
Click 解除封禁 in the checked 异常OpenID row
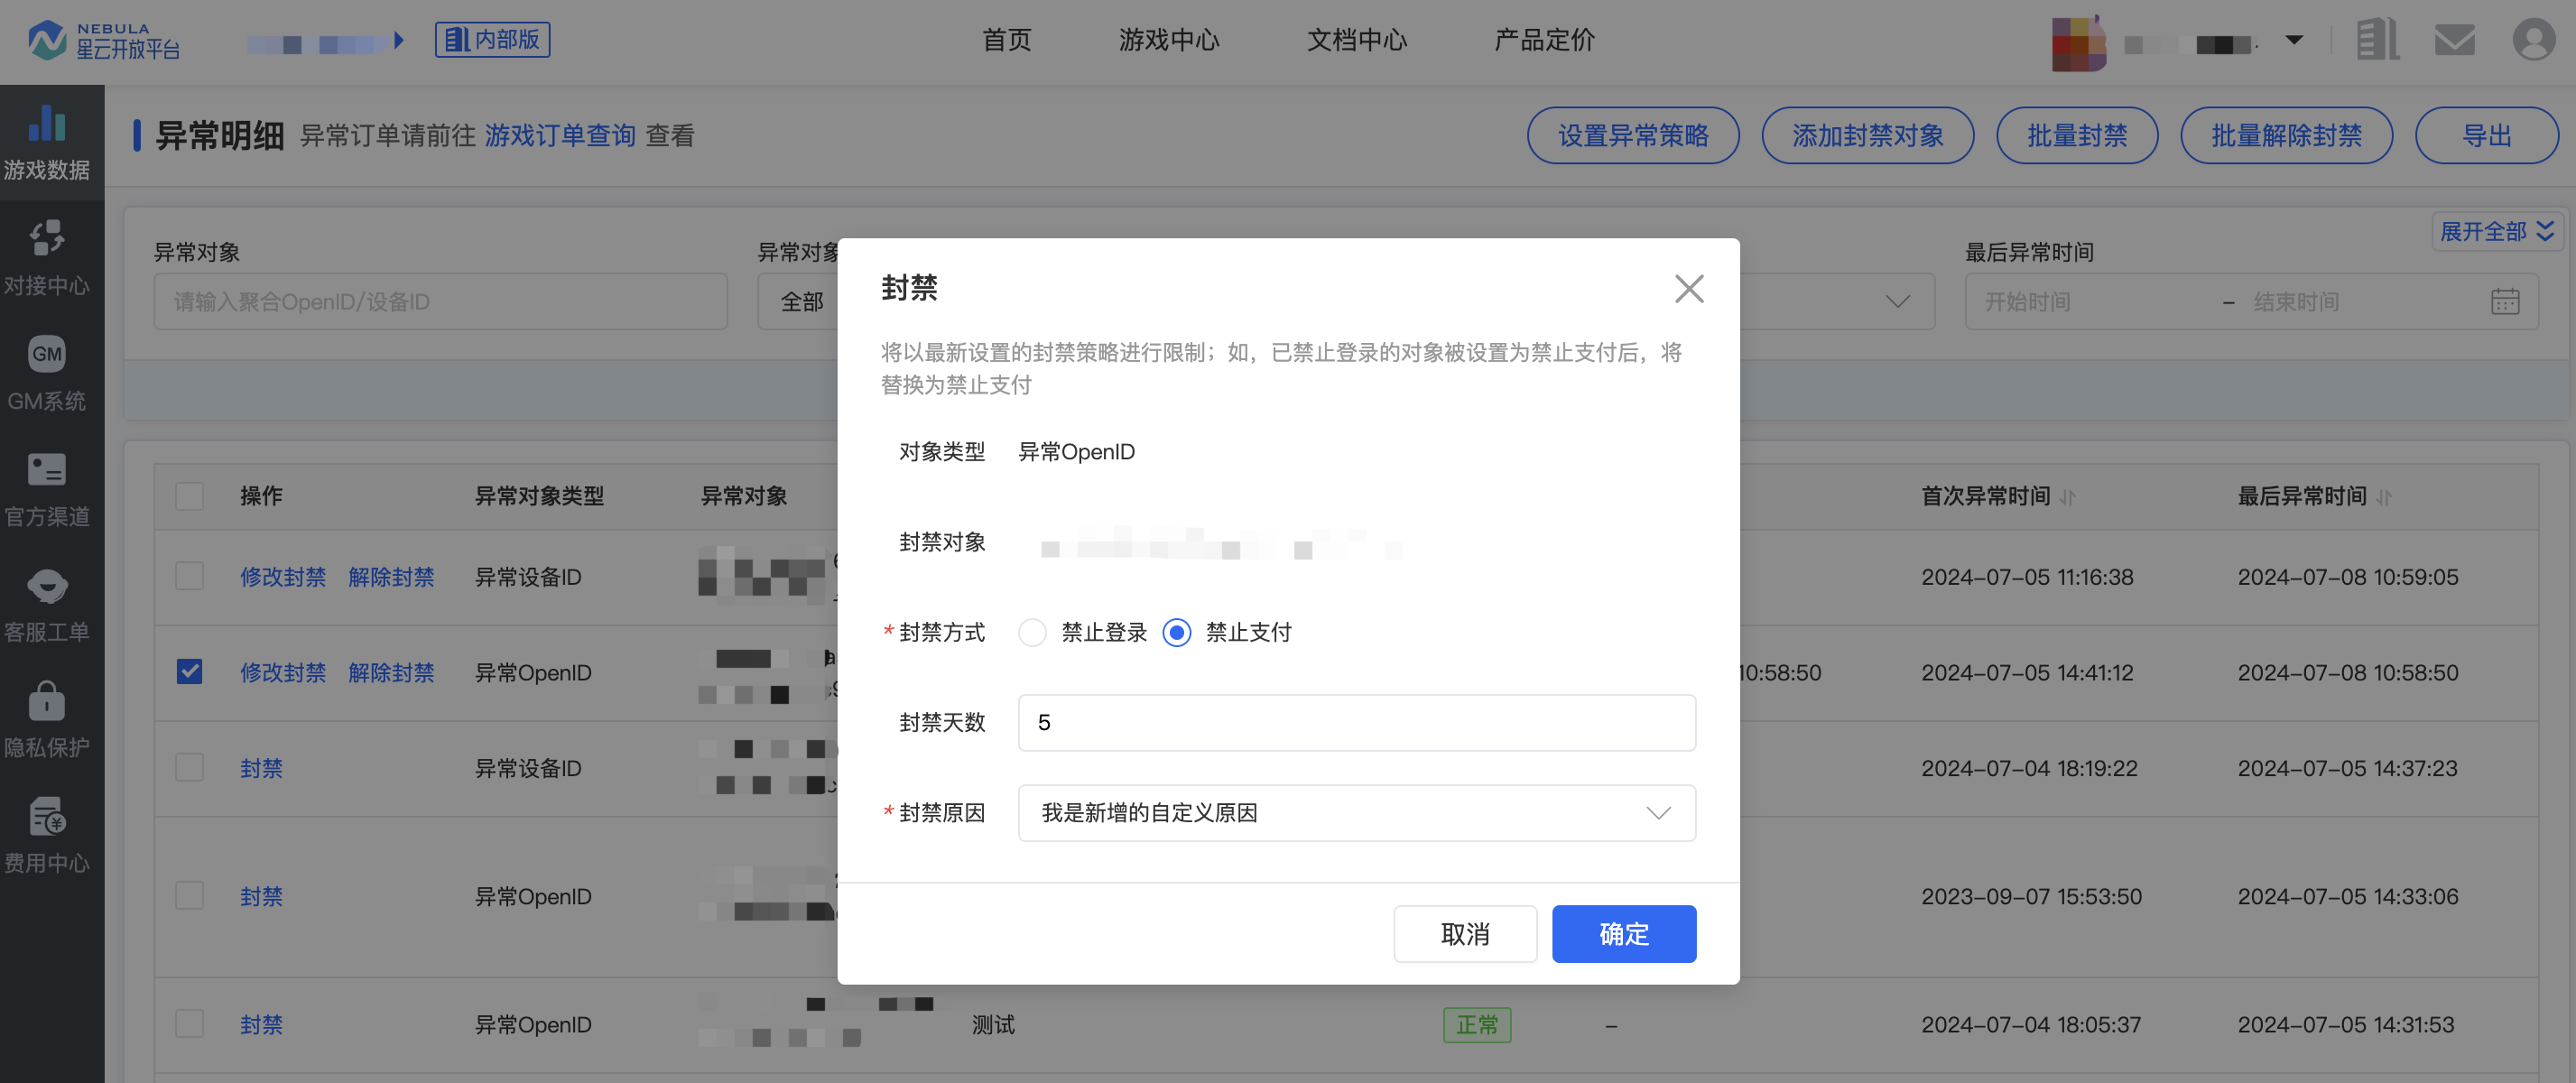(391, 672)
